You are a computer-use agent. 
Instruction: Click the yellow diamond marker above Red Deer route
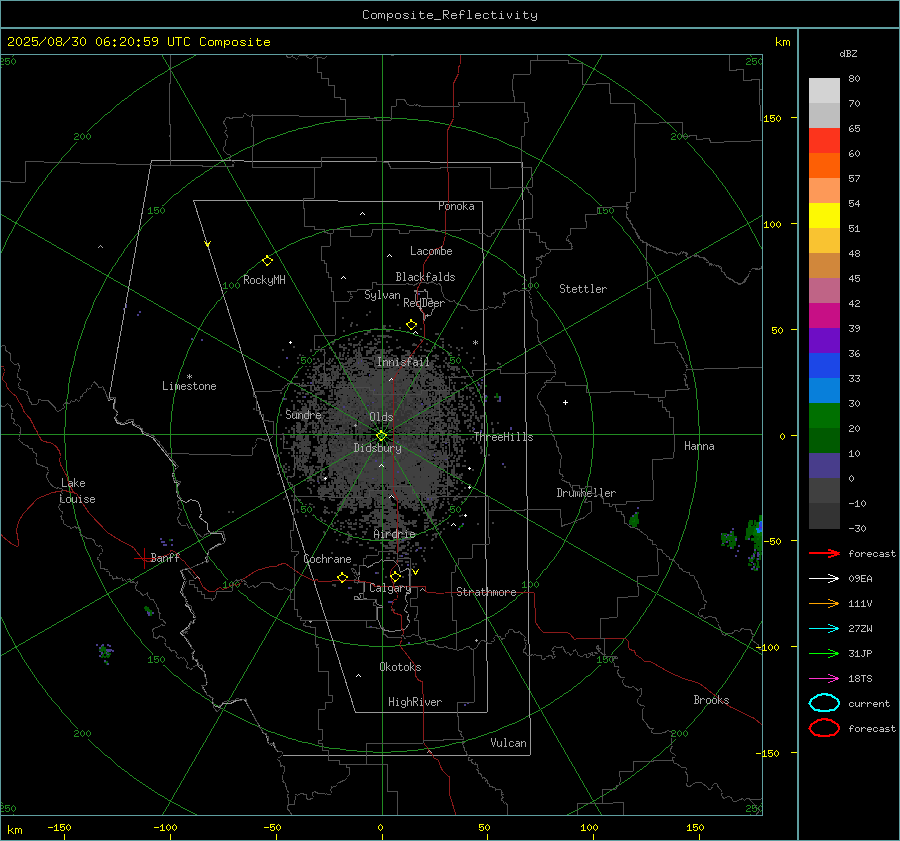[412, 325]
